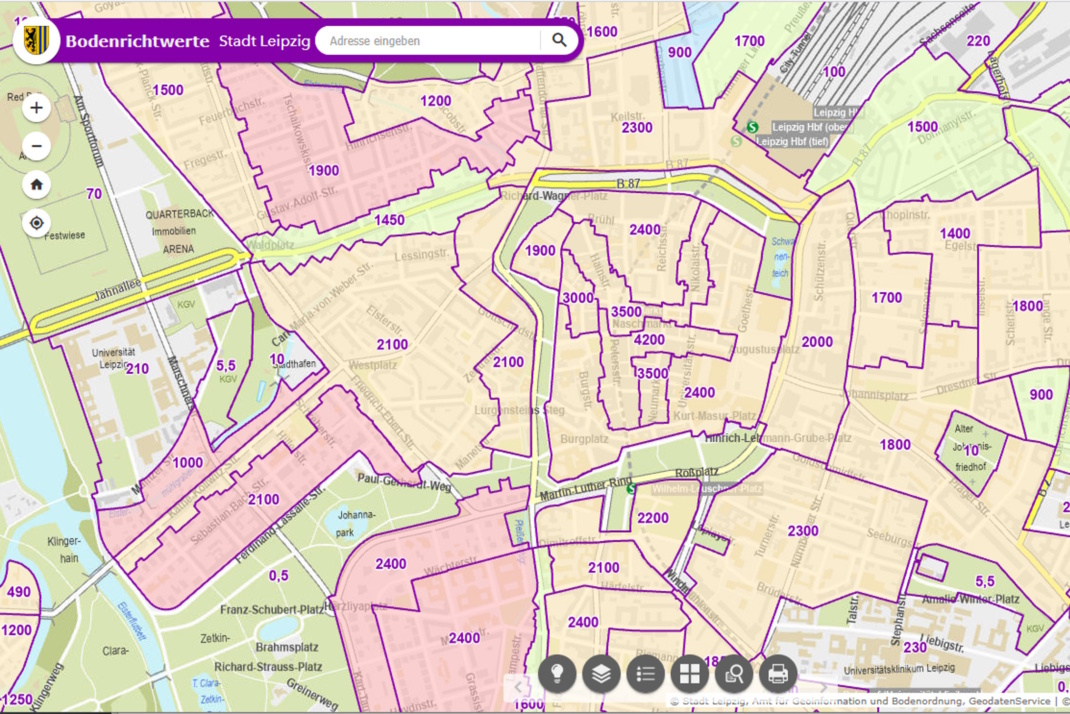The image size is (1070, 714).
Task: Collapse the bottom toolbar with left chevron
Action: 519,687
